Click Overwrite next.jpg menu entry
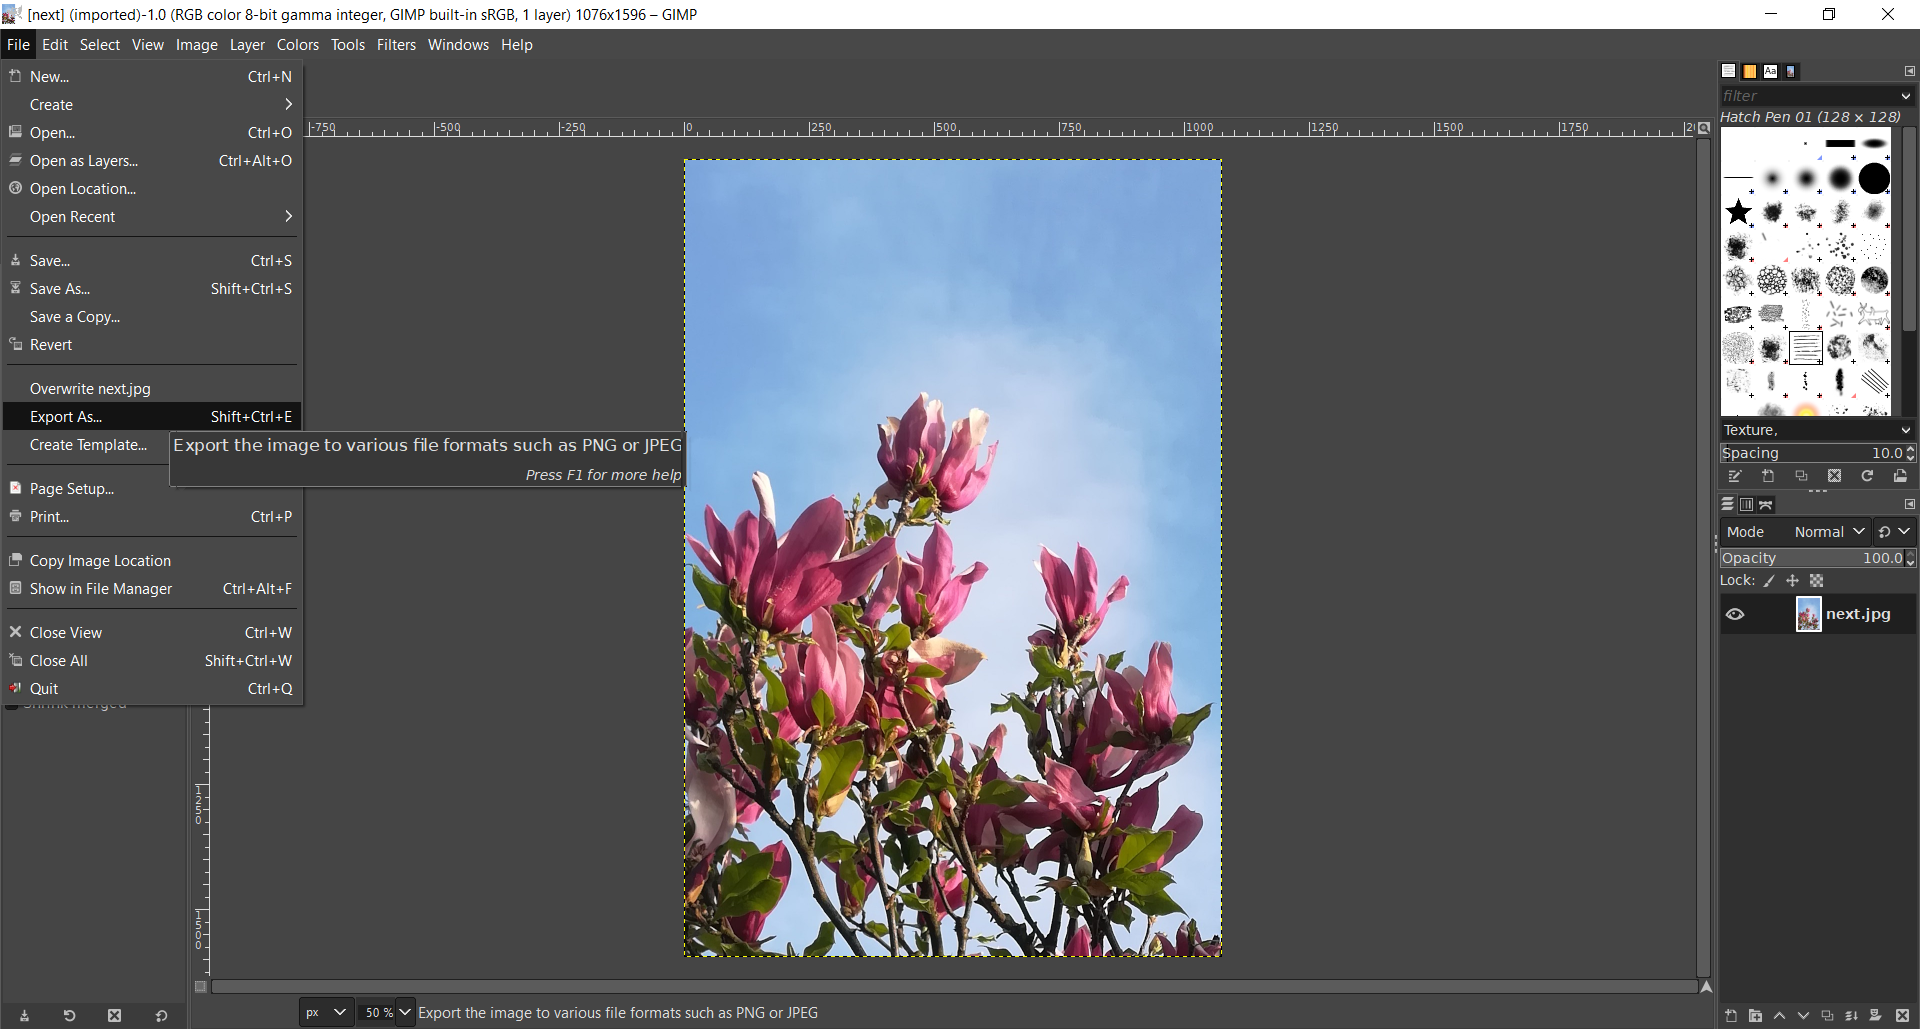 pyautogui.click(x=90, y=389)
